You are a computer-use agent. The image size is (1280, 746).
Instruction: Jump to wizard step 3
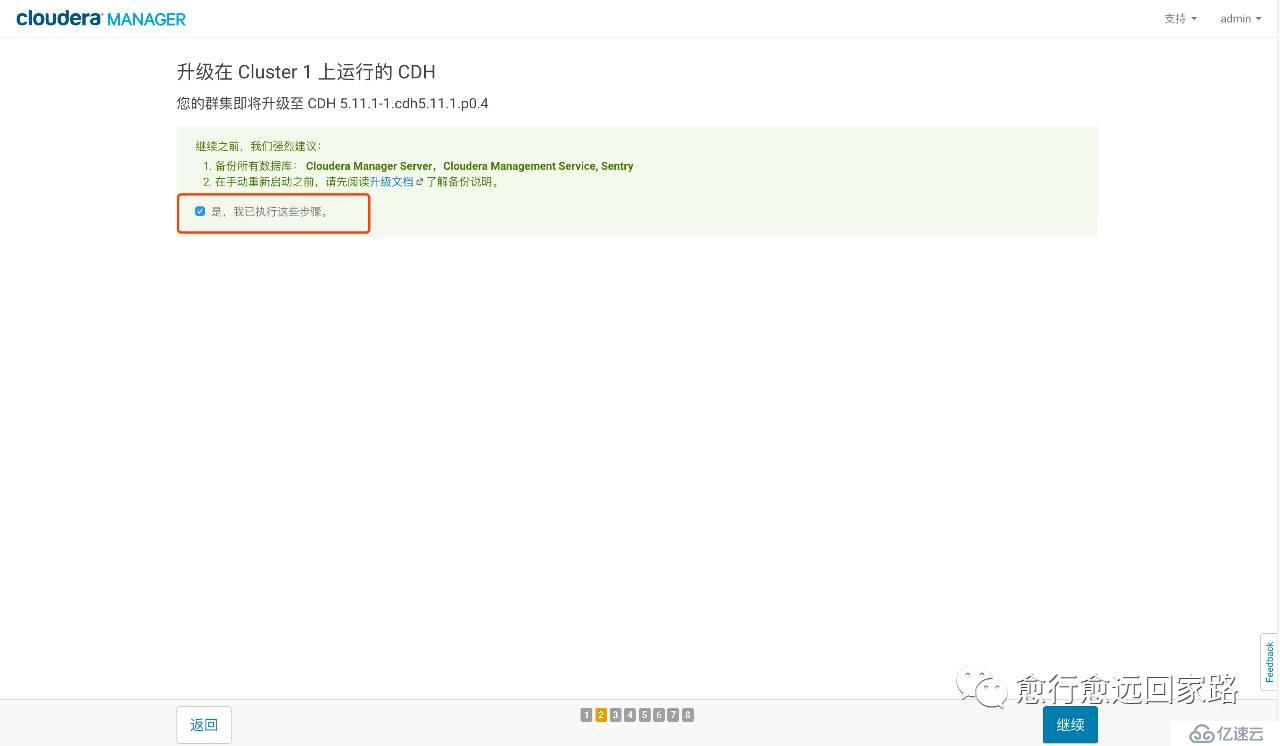click(615, 715)
